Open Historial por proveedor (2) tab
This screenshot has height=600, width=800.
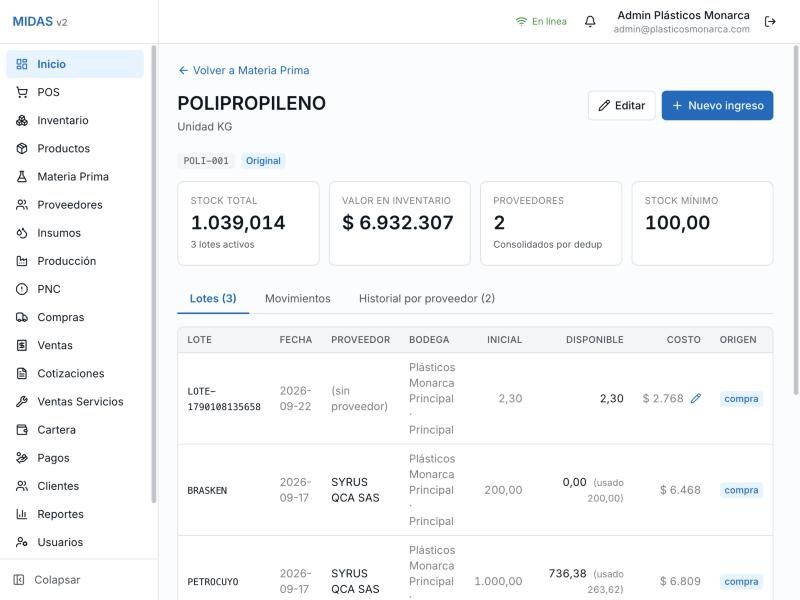tap(427, 298)
